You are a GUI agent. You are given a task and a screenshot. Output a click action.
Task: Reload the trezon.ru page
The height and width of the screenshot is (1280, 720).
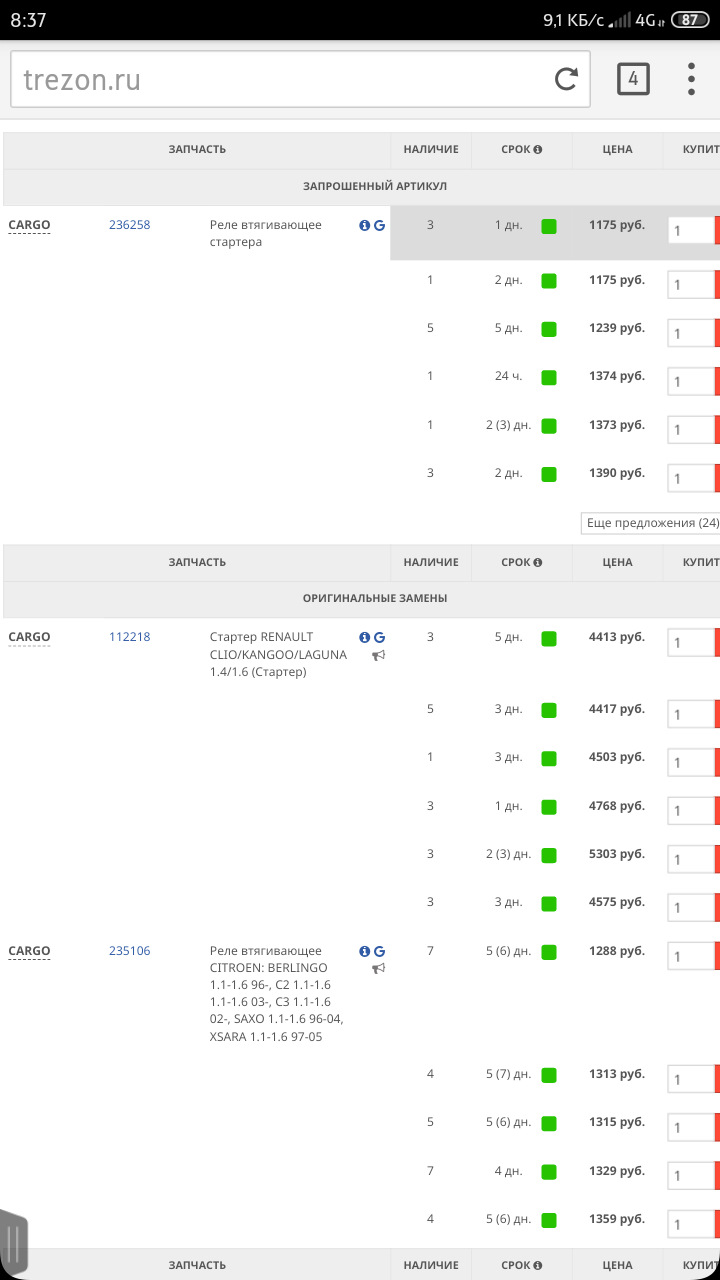(566, 79)
